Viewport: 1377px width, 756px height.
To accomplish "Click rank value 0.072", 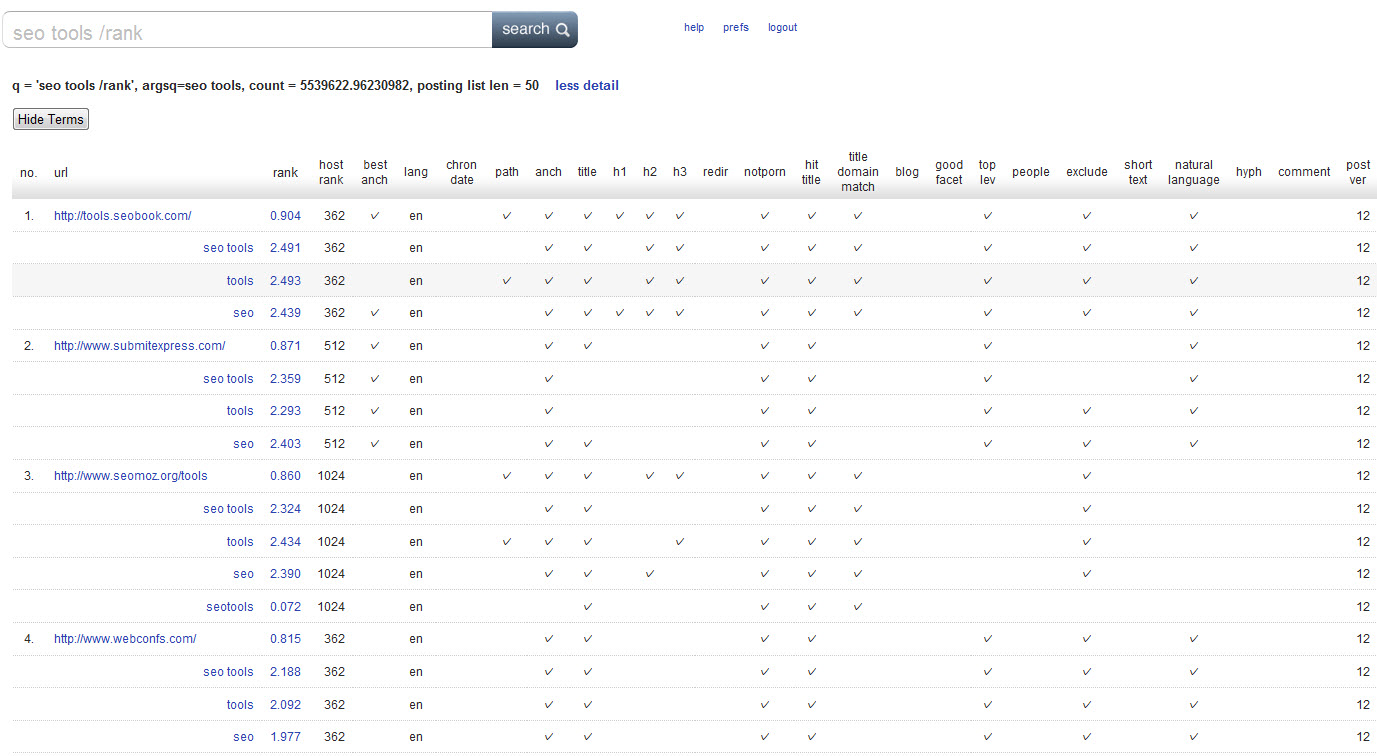I will tap(285, 607).
